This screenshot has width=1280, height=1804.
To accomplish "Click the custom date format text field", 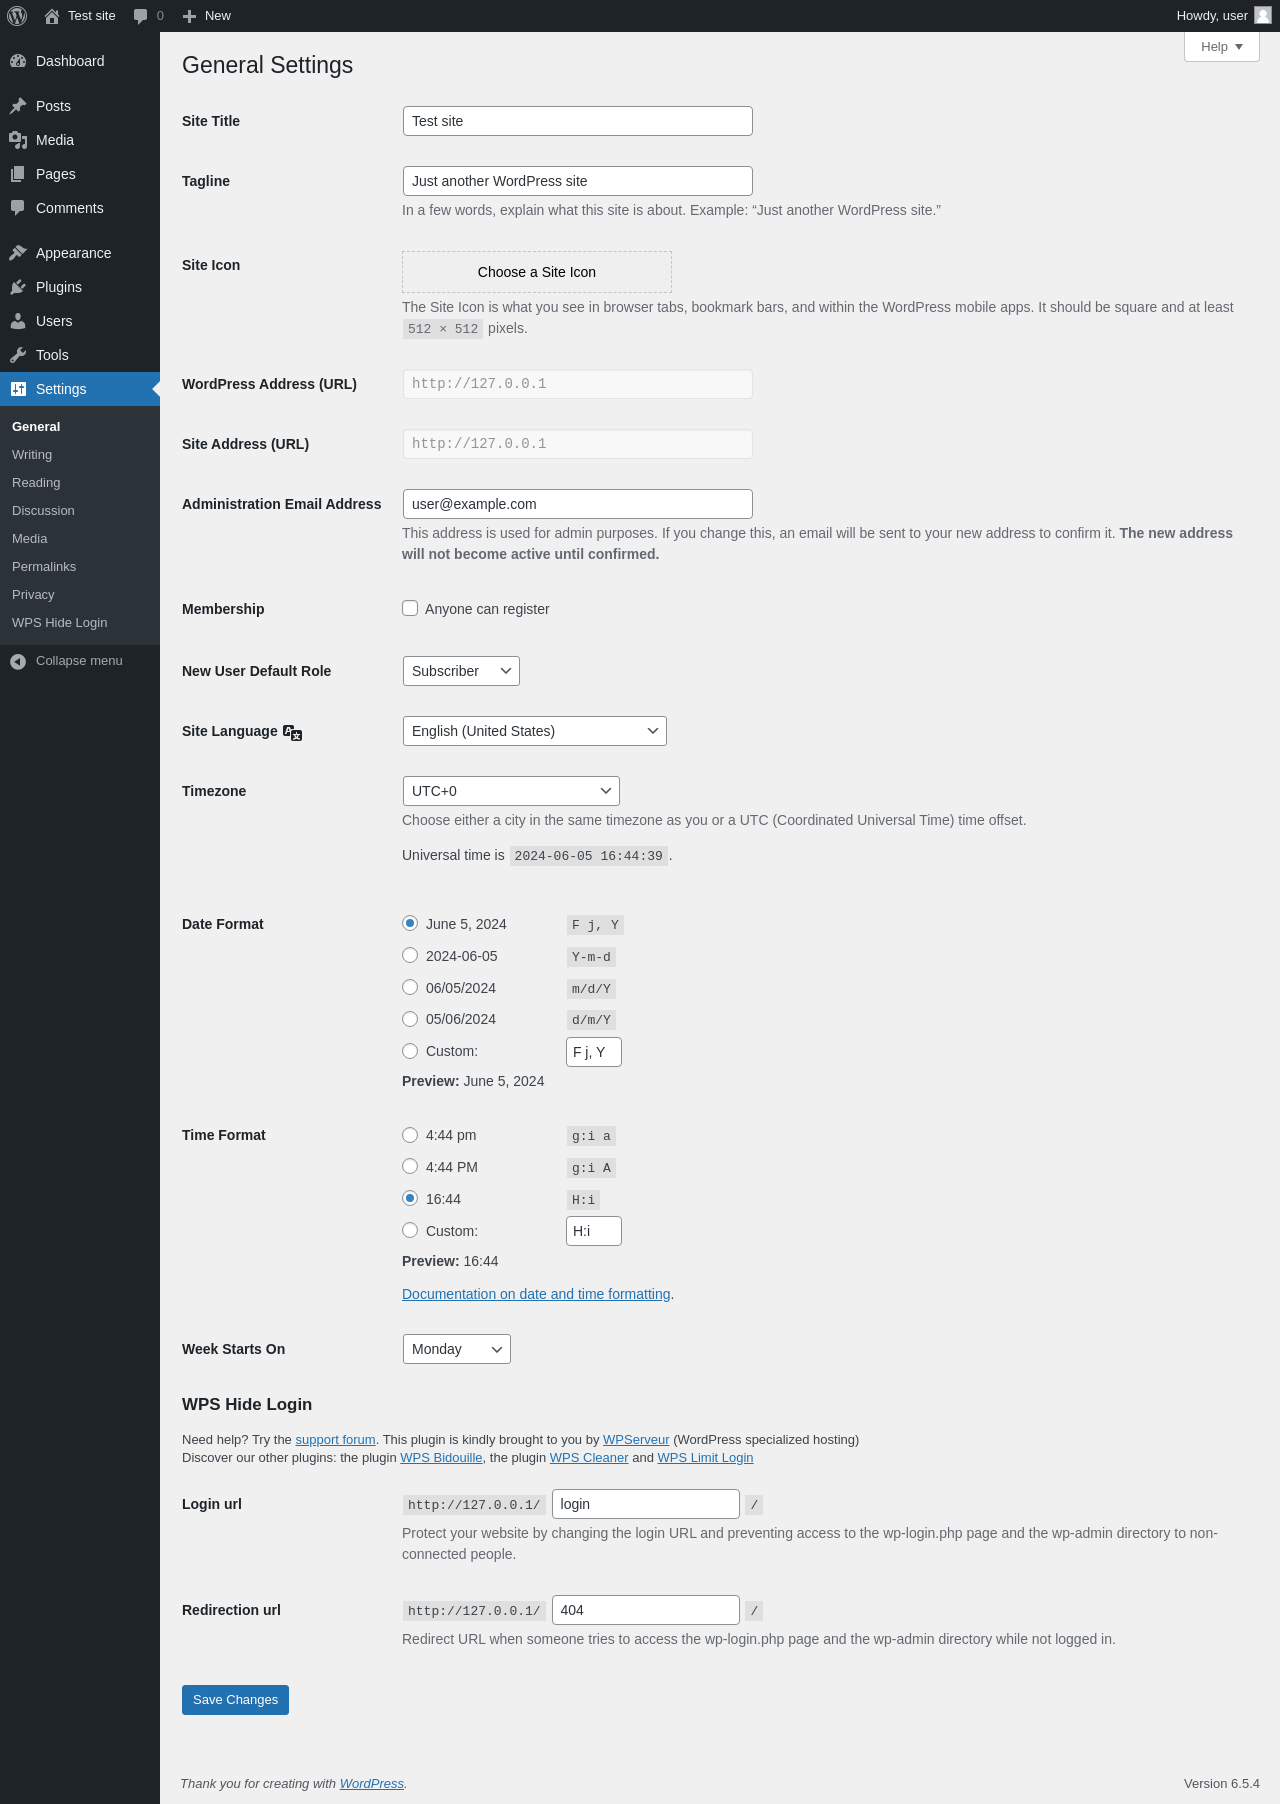I will click(594, 1052).
